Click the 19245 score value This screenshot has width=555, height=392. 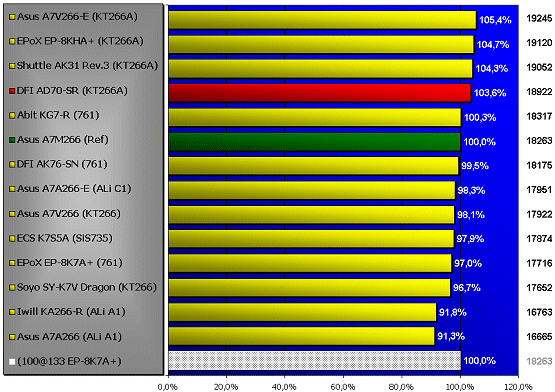point(539,19)
